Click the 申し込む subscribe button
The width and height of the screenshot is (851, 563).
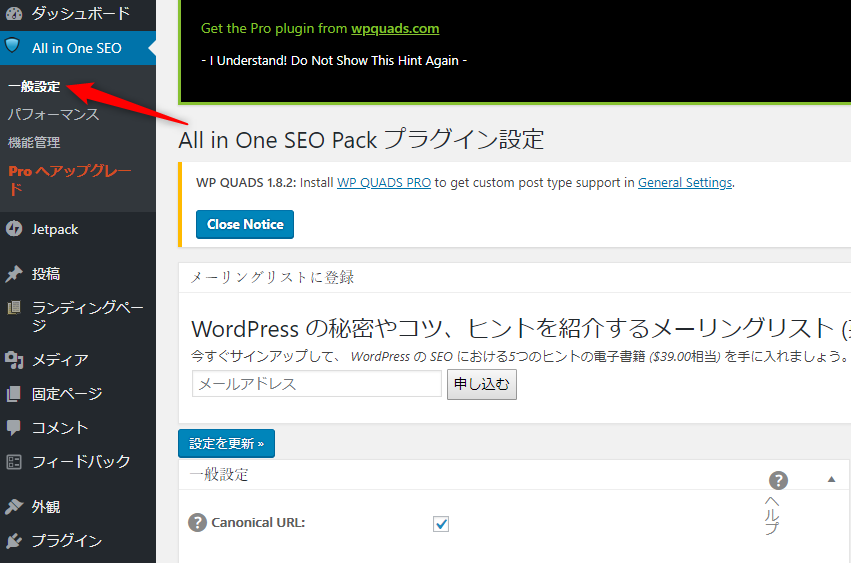[481, 384]
